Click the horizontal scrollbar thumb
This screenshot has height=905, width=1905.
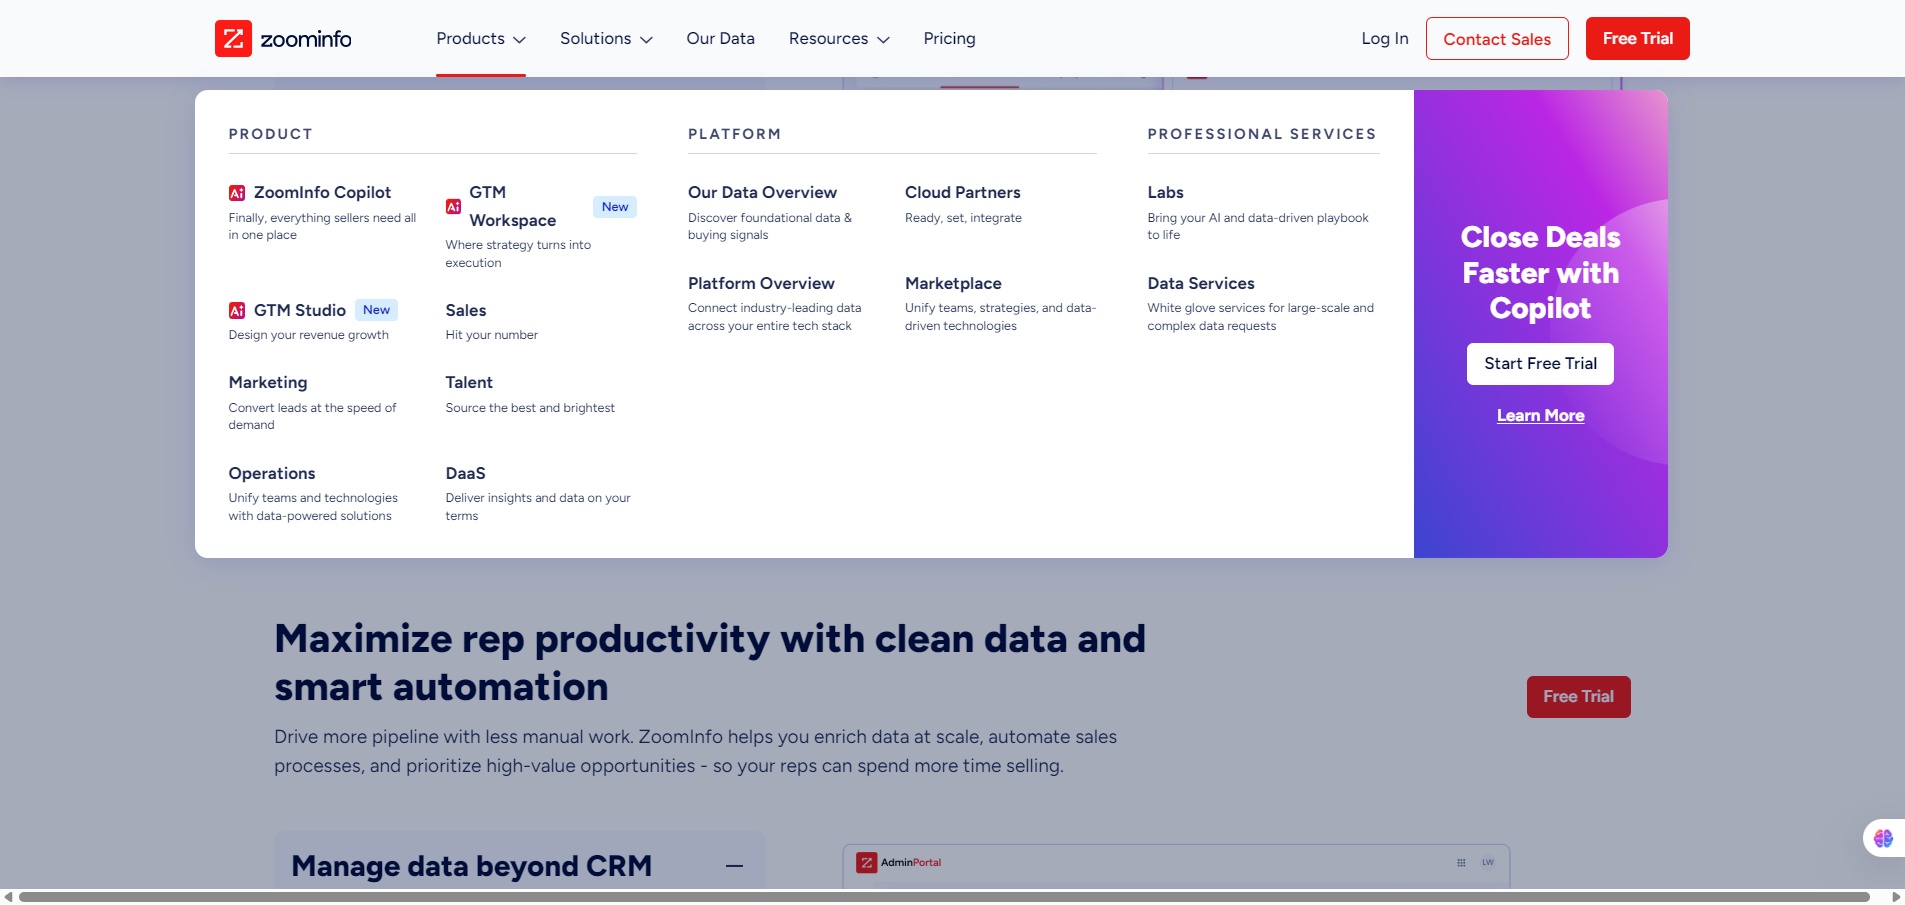click(x=944, y=897)
